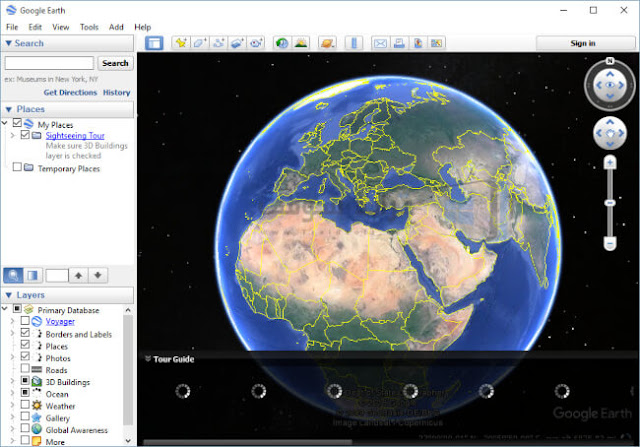
Task: Click the search magnifier icon below Places
Action: point(13,276)
